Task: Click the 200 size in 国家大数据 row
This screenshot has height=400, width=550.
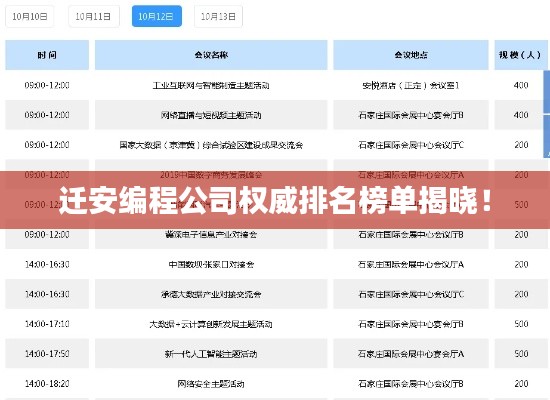Action: 521,145
